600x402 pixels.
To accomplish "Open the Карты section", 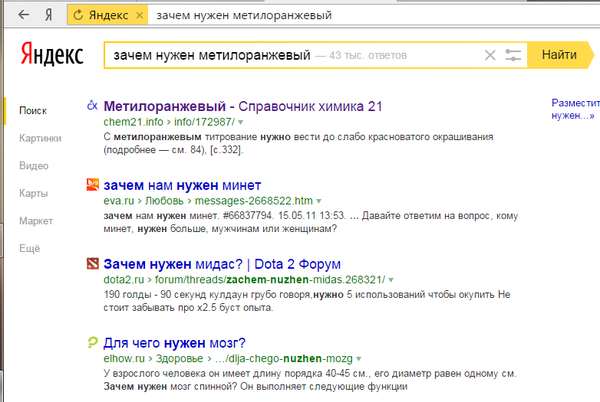I will click(33, 193).
